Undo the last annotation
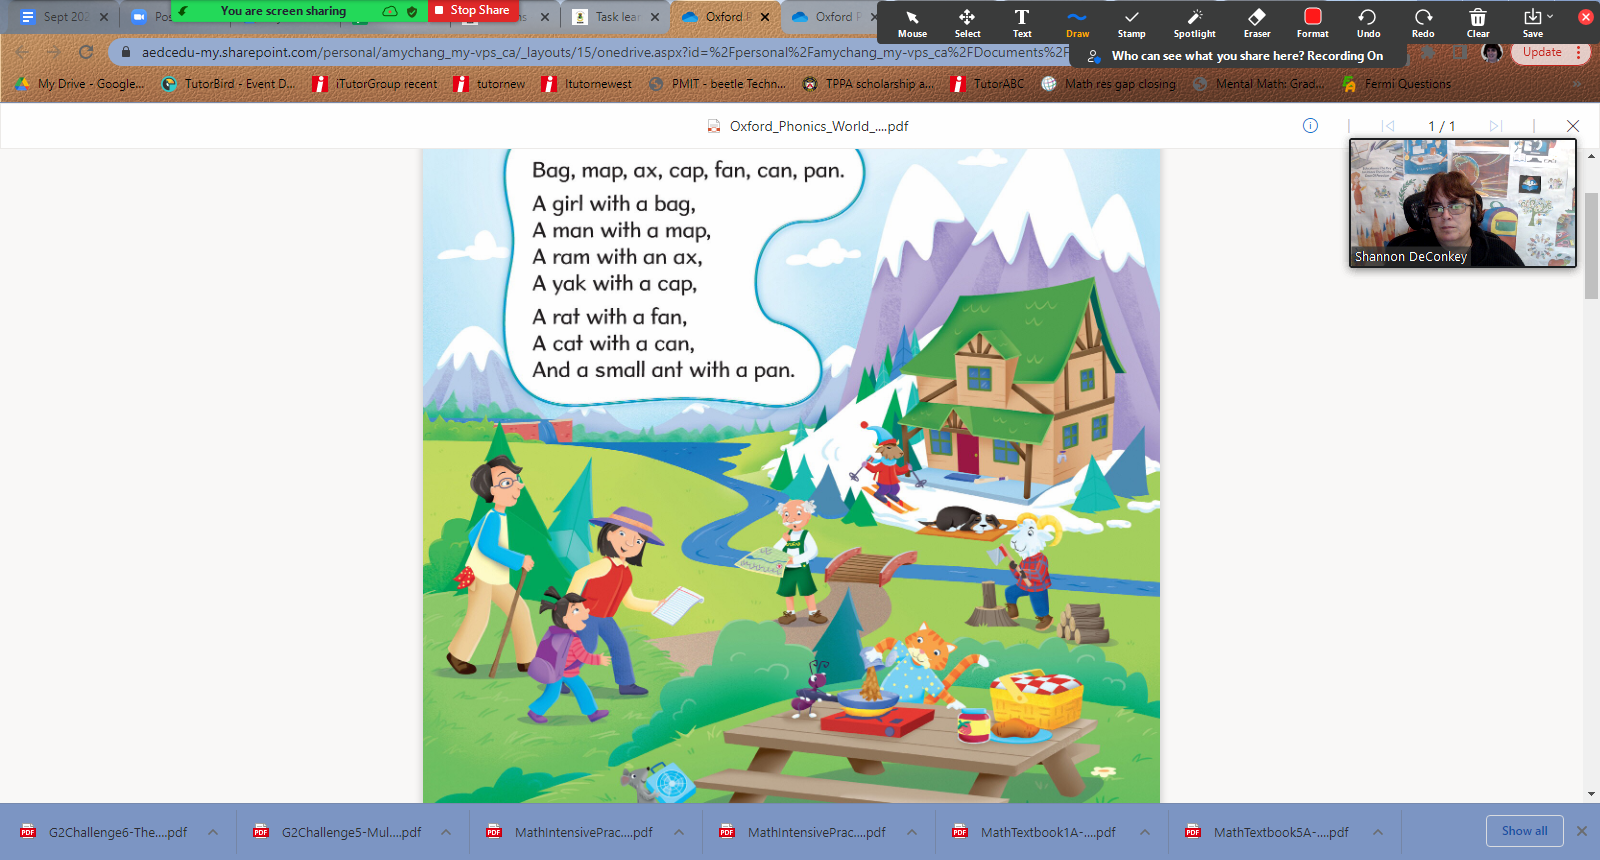The width and height of the screenshot is (1600, 860). click(x=1368, y=22)
